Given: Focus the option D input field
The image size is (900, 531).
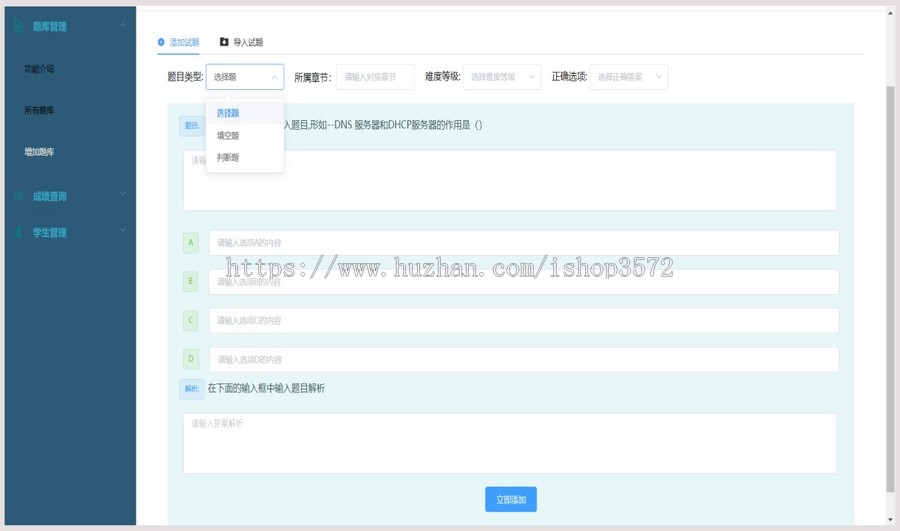Looking at the screenshot, I should pos(523,359).
